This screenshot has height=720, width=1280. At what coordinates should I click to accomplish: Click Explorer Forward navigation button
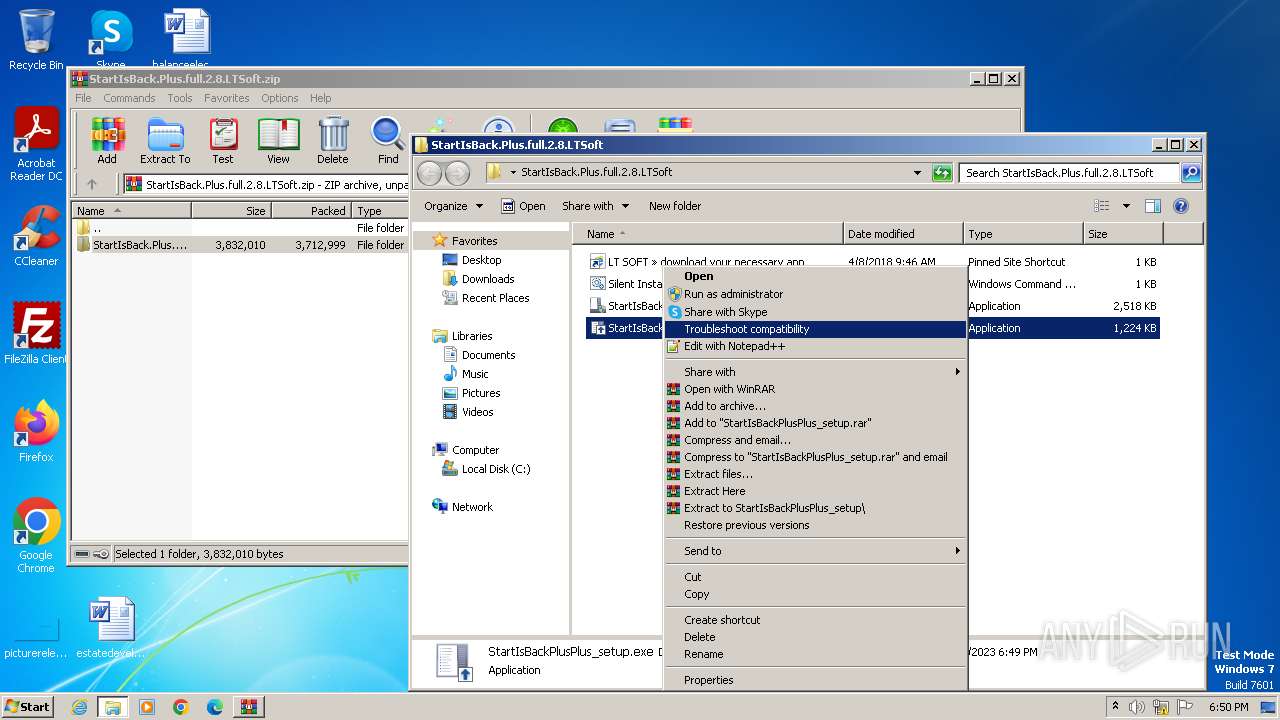pyautogui.click(x=457, y=172)
